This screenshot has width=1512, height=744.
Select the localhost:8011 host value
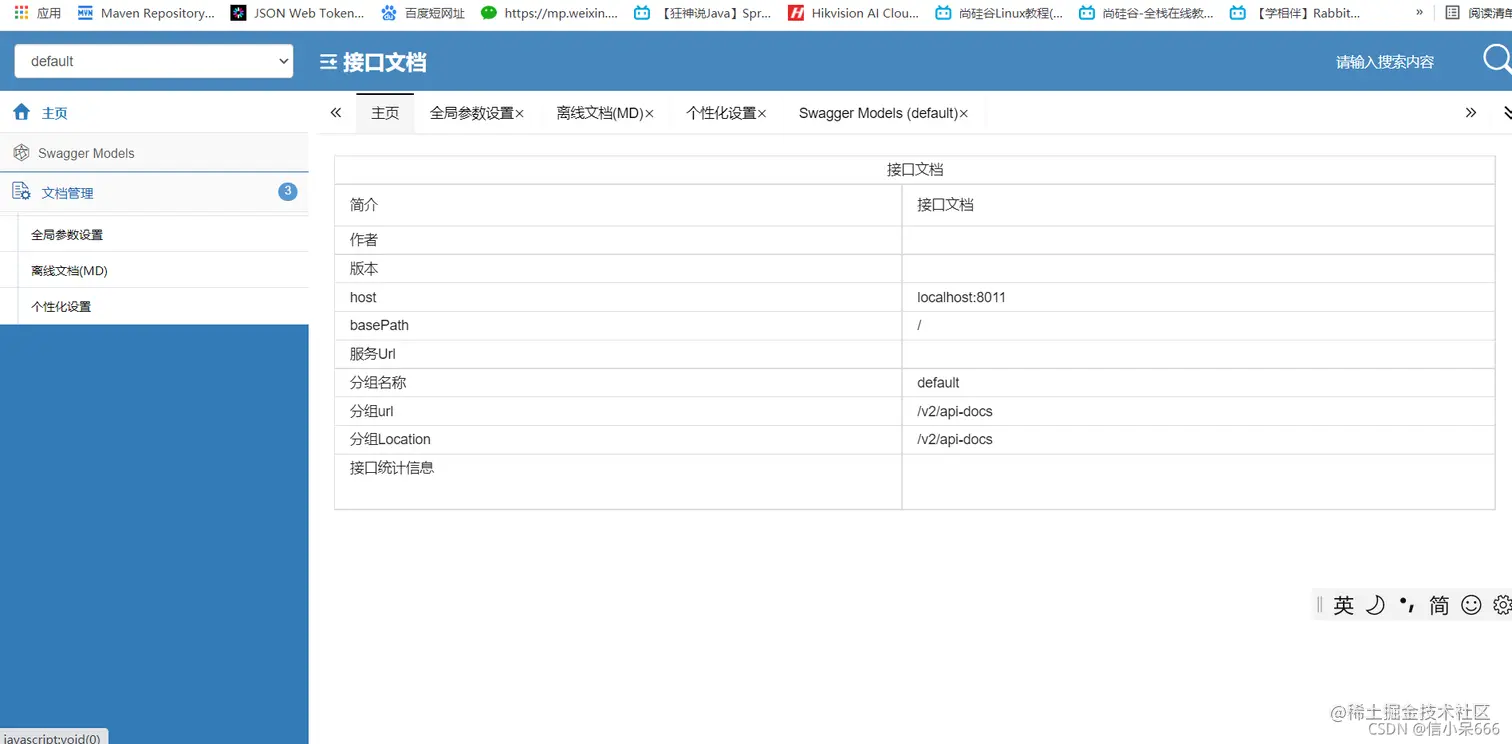961,297
